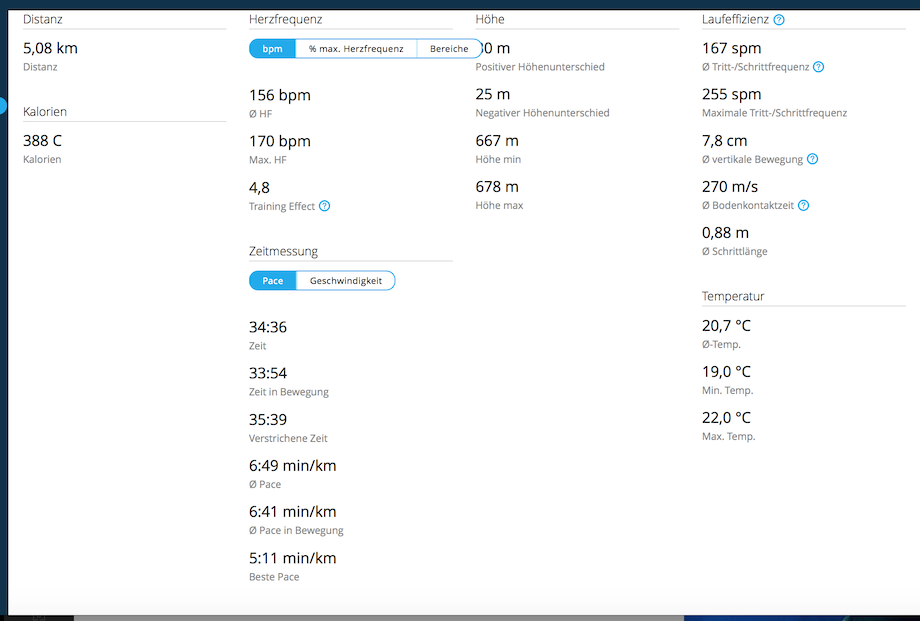Select the bpm heart rate option
Image resolution: width=920 pixels, height=621 pixels.
click(272, 49)
